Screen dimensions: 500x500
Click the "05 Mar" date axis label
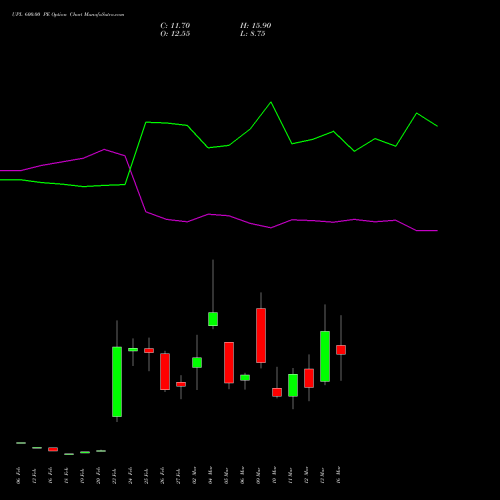[x=226, y=475]
